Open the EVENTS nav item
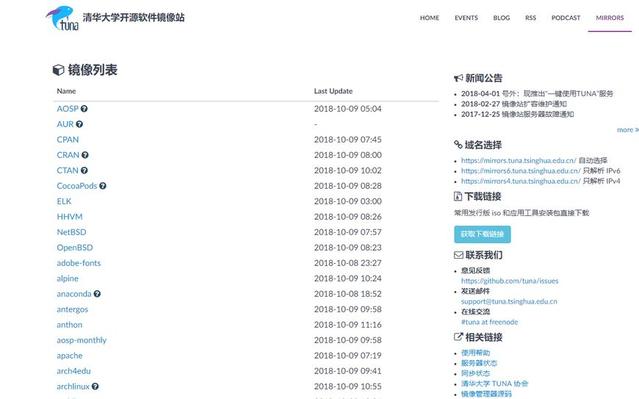This screenshot has height=399, width=639. [x=466, y=18]
